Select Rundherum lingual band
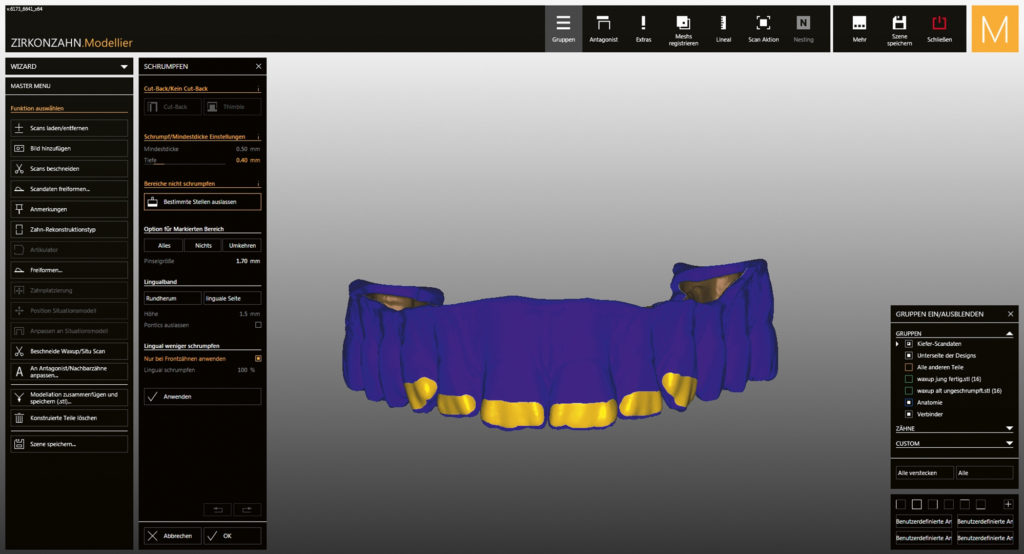Screen dimensions: 1024x554 pyautogui.click(x=172, y=299)
